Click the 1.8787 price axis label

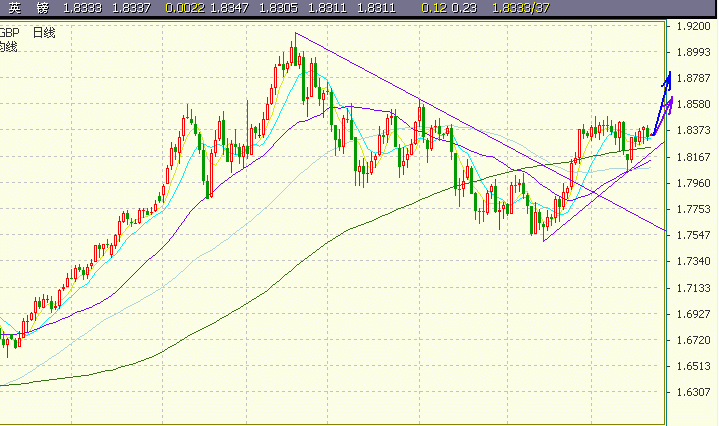[693, 78]
